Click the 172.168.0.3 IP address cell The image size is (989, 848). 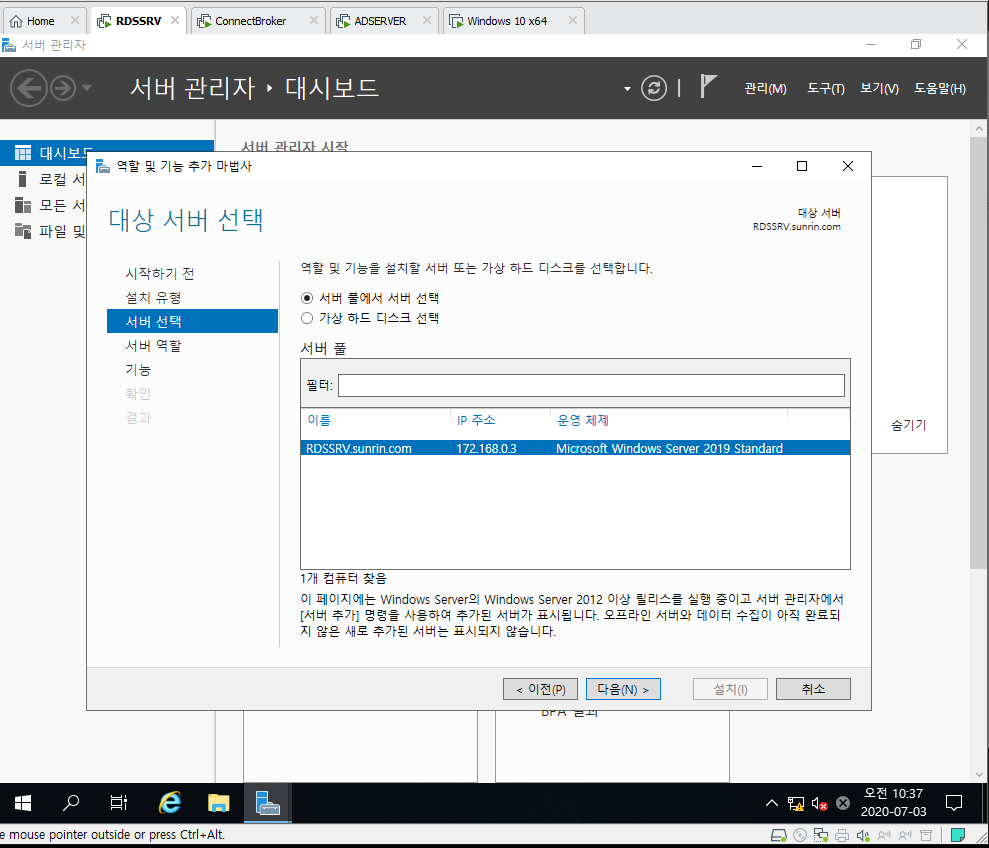tap(486, 449)
